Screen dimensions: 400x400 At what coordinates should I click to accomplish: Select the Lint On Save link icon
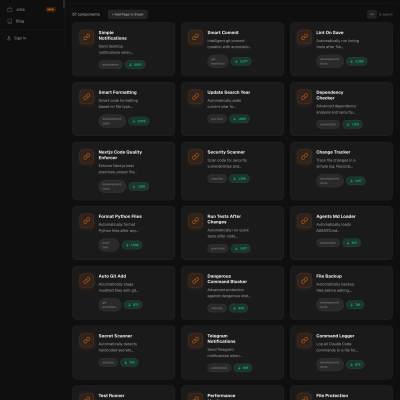point(304,37)
